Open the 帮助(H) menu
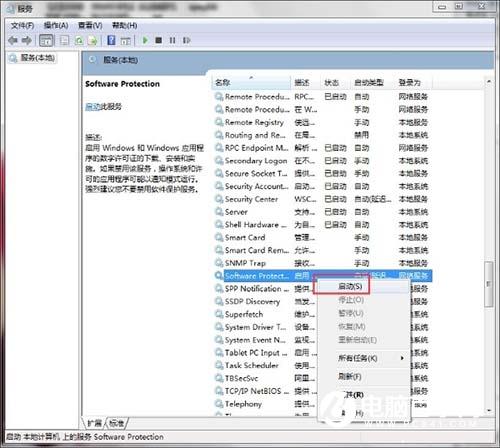Screen dimensions: 500x448 (x=124, y=25)
